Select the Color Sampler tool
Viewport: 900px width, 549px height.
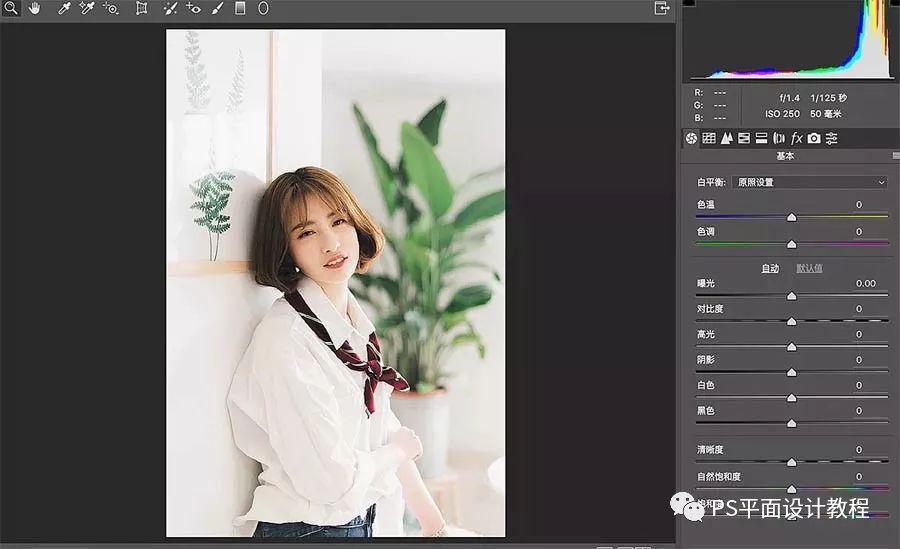point(87,8)
